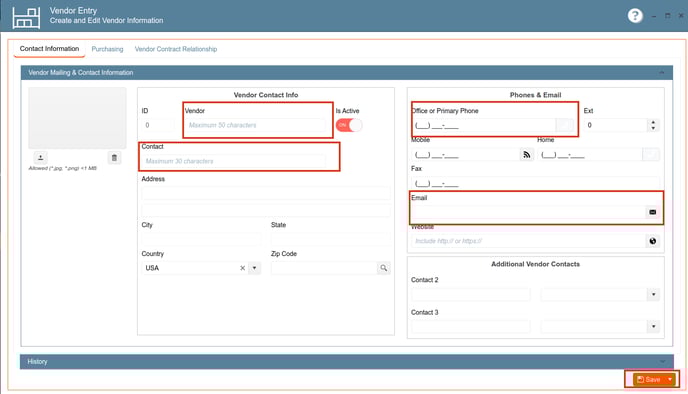Expand the History panel
The image size is (688, 394).
[663, 362]
